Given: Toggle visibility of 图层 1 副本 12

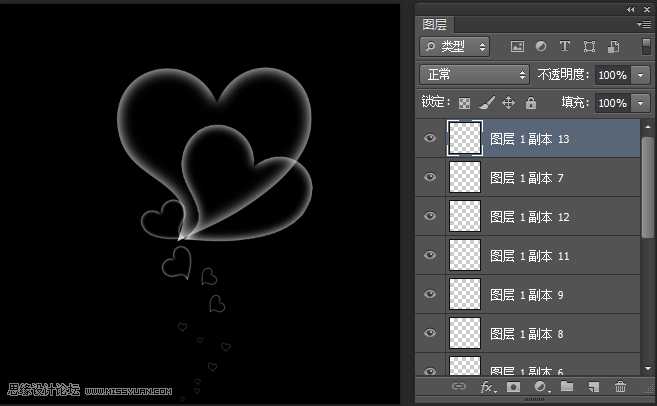Looking at the screenshot, I should click(430, 217).
